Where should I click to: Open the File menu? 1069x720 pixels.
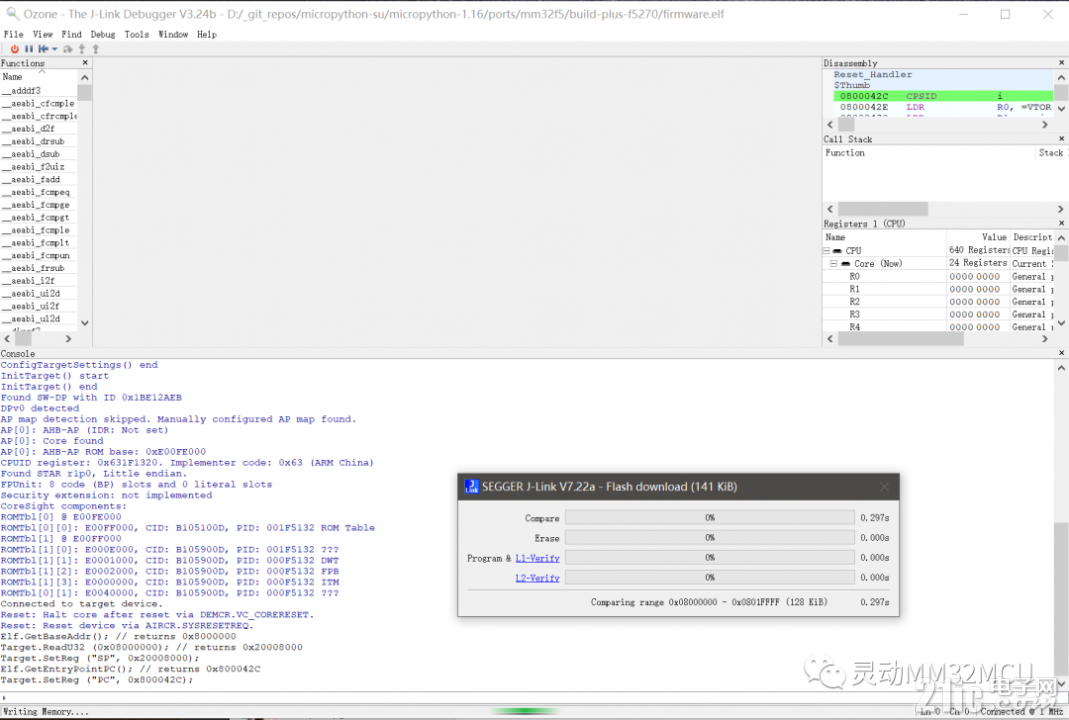point(14,34)
